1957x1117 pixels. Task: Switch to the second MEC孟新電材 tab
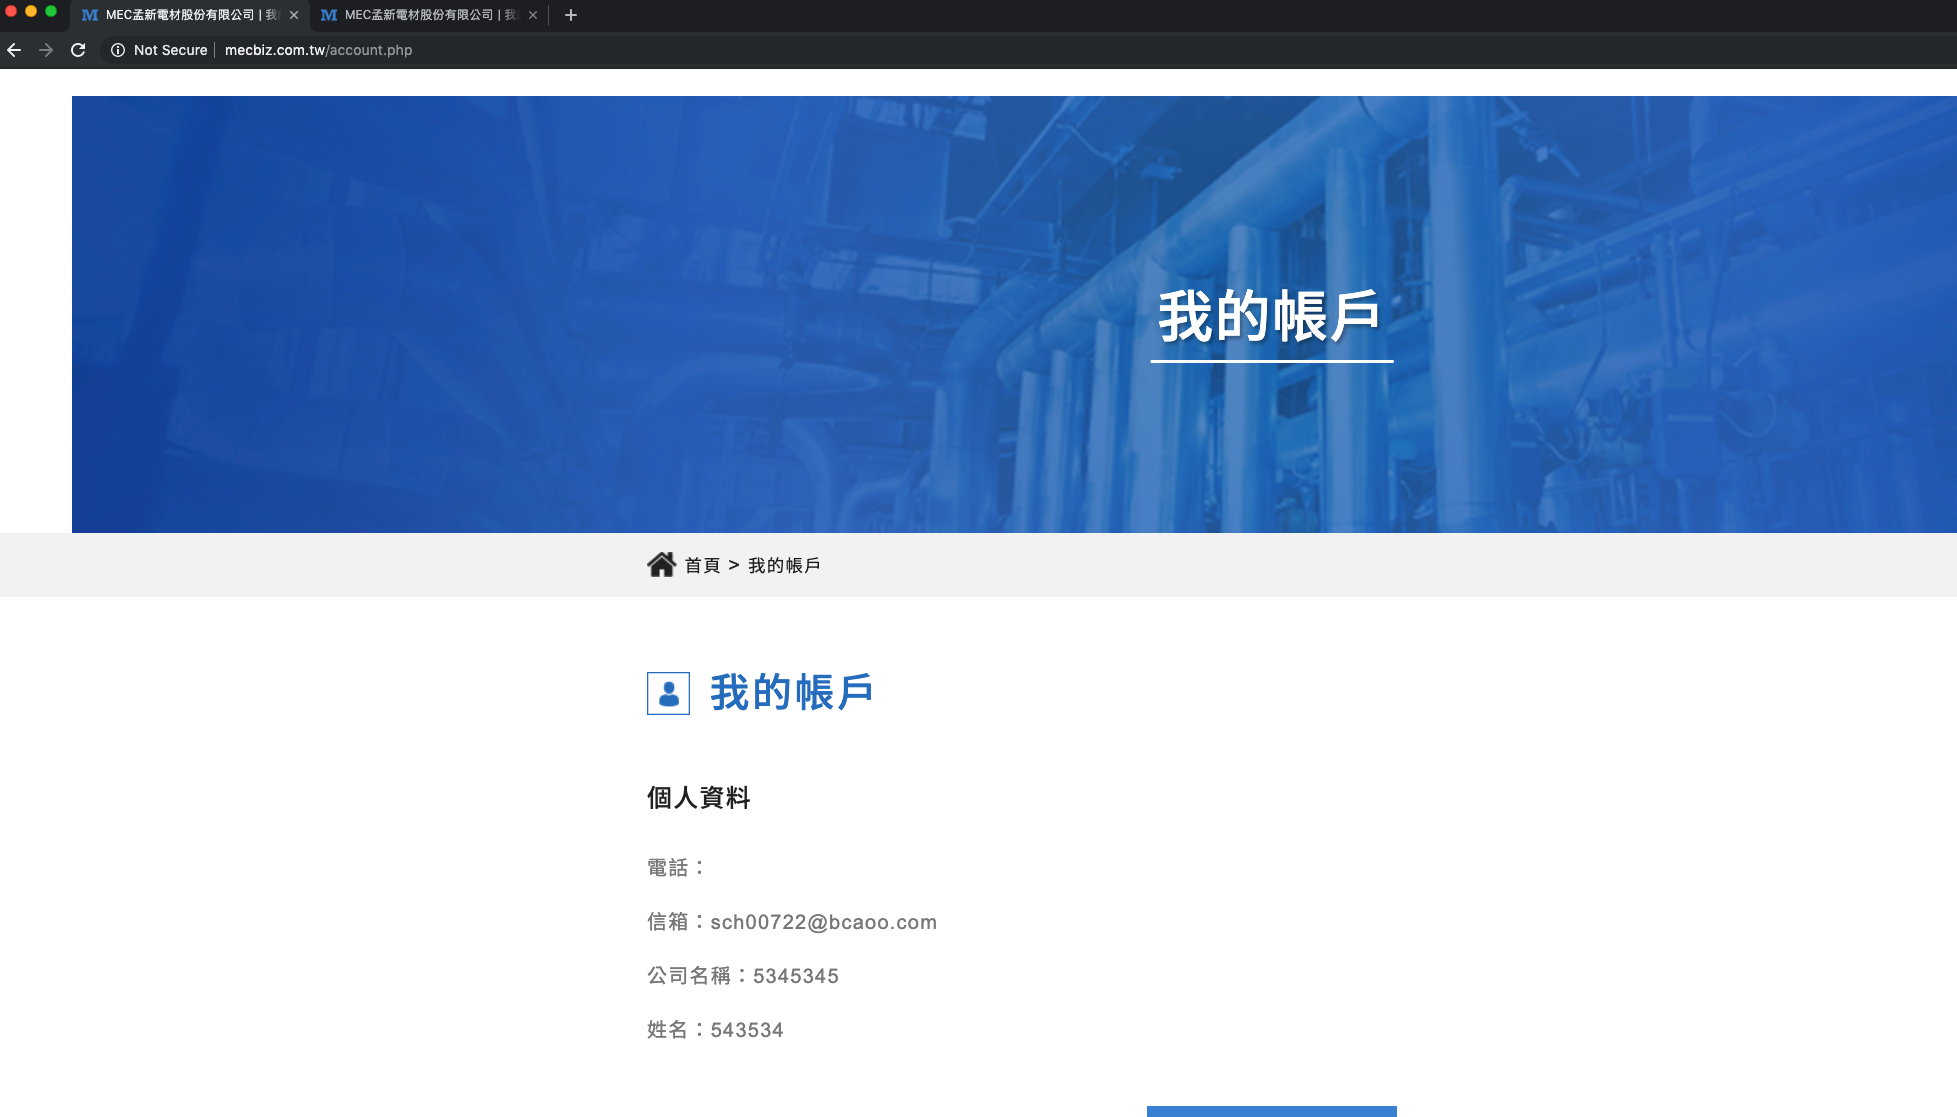coord(428,15)
